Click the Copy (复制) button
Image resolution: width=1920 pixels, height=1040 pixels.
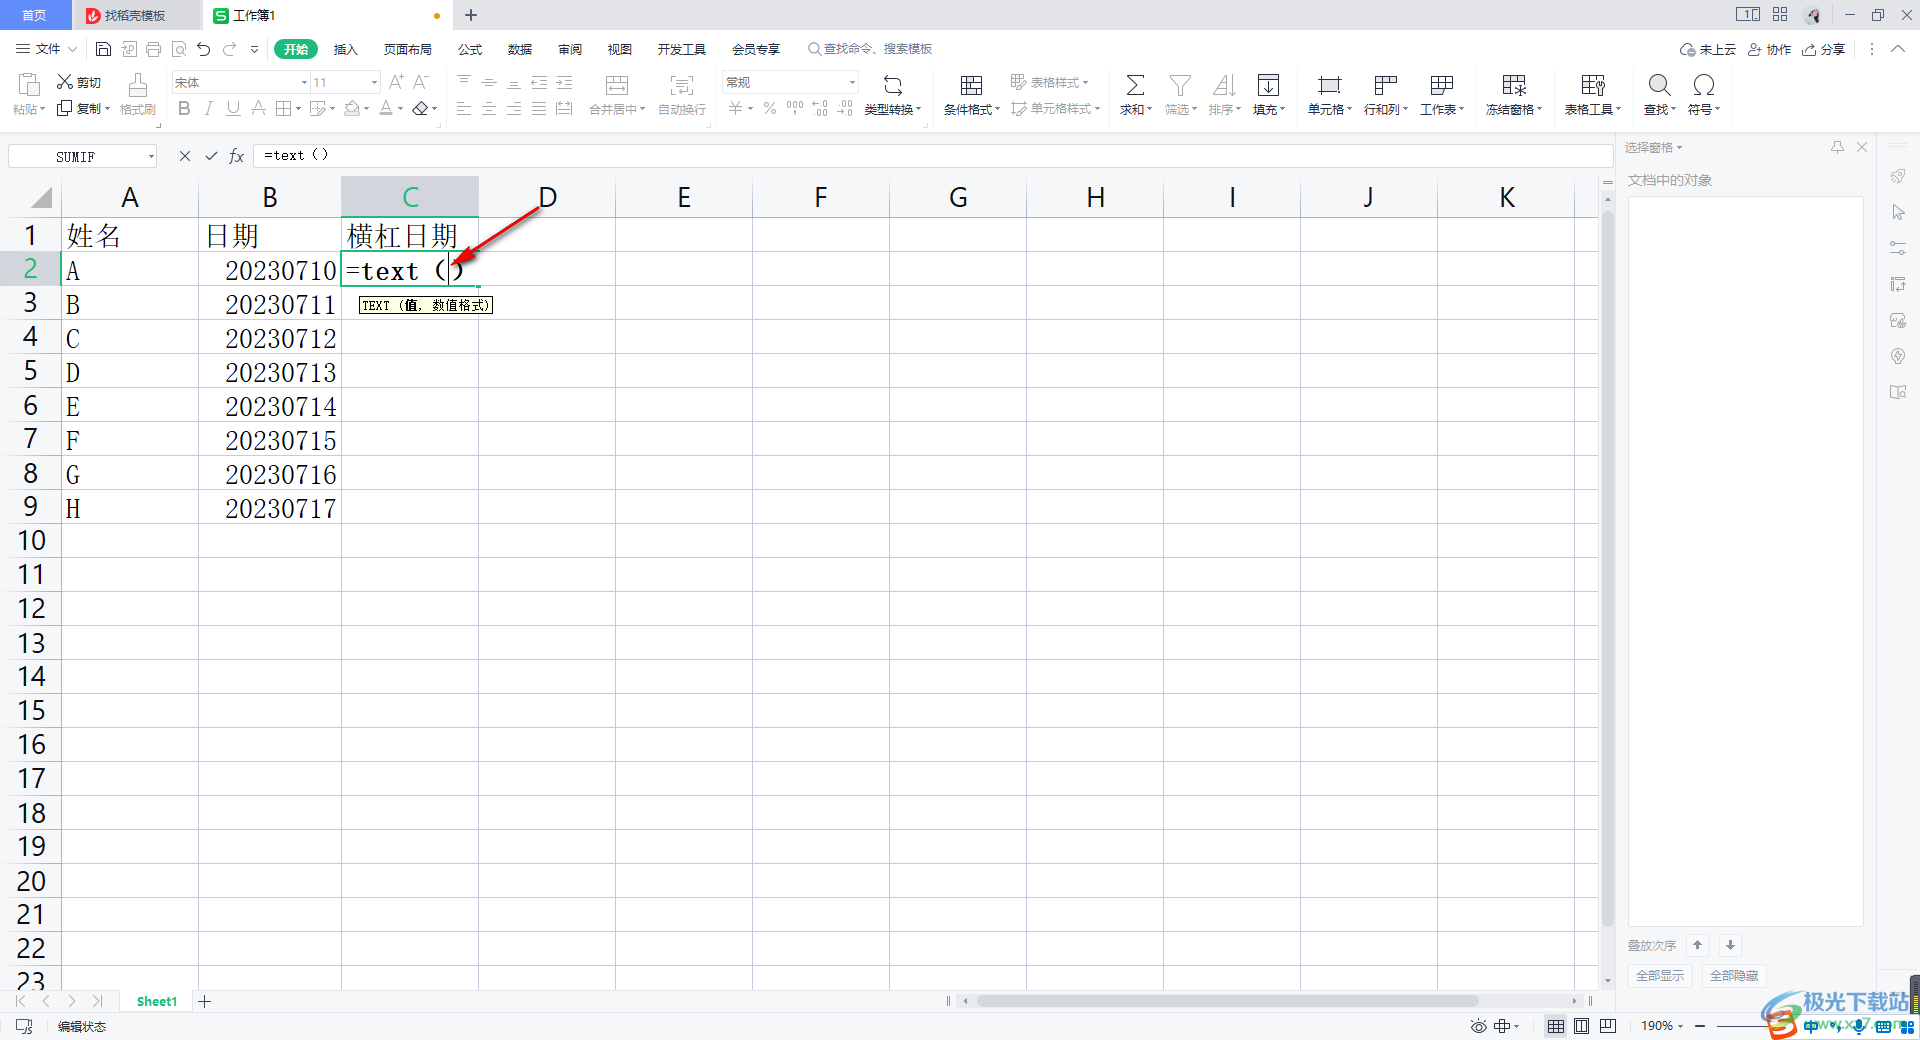[x=83, y=108]
